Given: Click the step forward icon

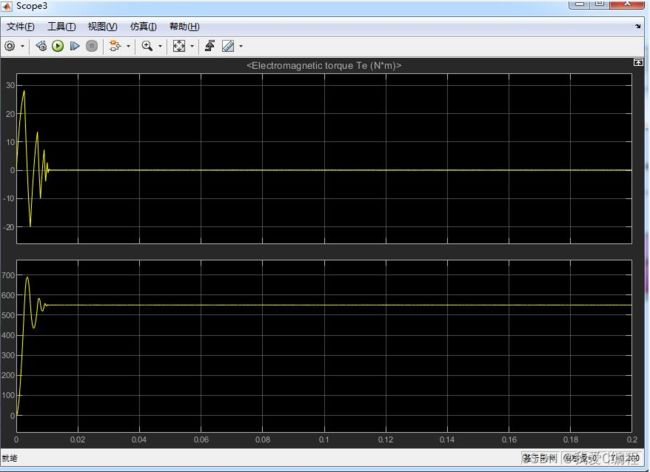Looking at the screenshot, I should coord(75,46).
